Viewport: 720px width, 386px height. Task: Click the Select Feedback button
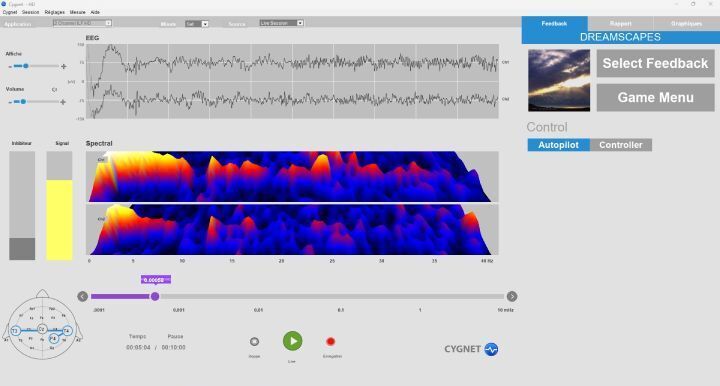[x=655, y=63]
